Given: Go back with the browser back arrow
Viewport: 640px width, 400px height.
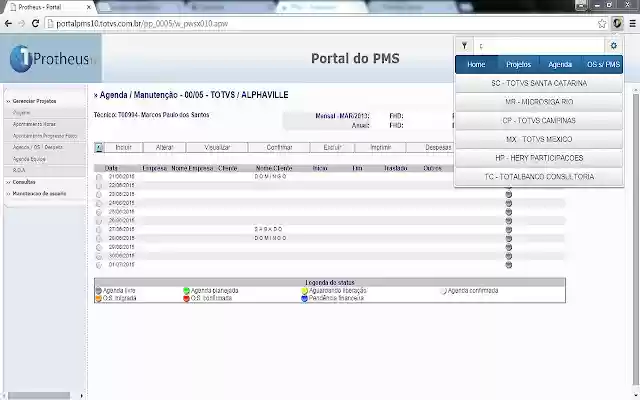Looking at the screenshot, I should click(x=8, y=24).
